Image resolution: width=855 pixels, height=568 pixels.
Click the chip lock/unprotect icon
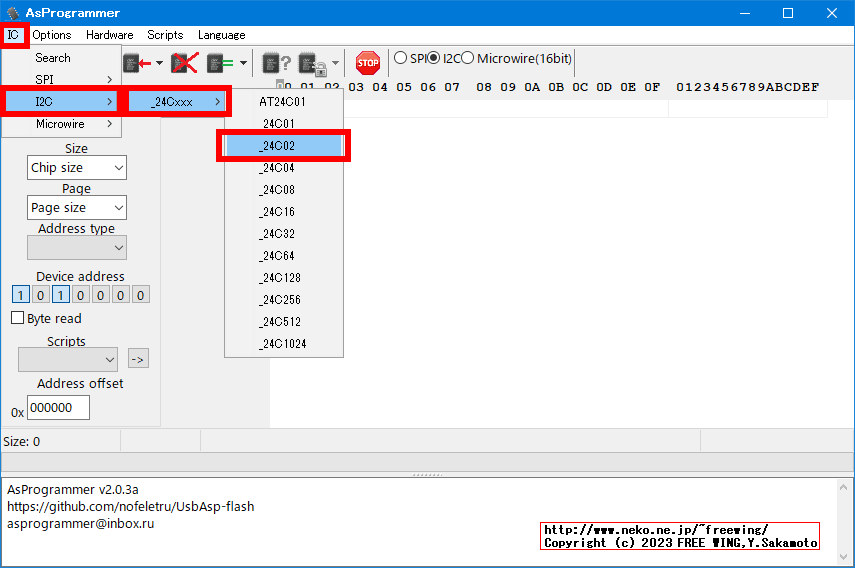tap(311, 64)
